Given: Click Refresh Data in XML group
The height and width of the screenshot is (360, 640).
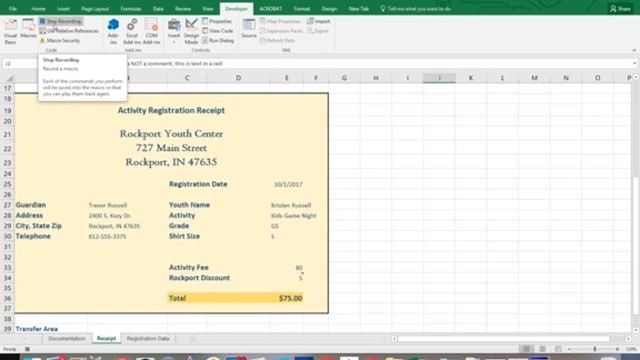Looking at the screenshot, I should [277, 40].
